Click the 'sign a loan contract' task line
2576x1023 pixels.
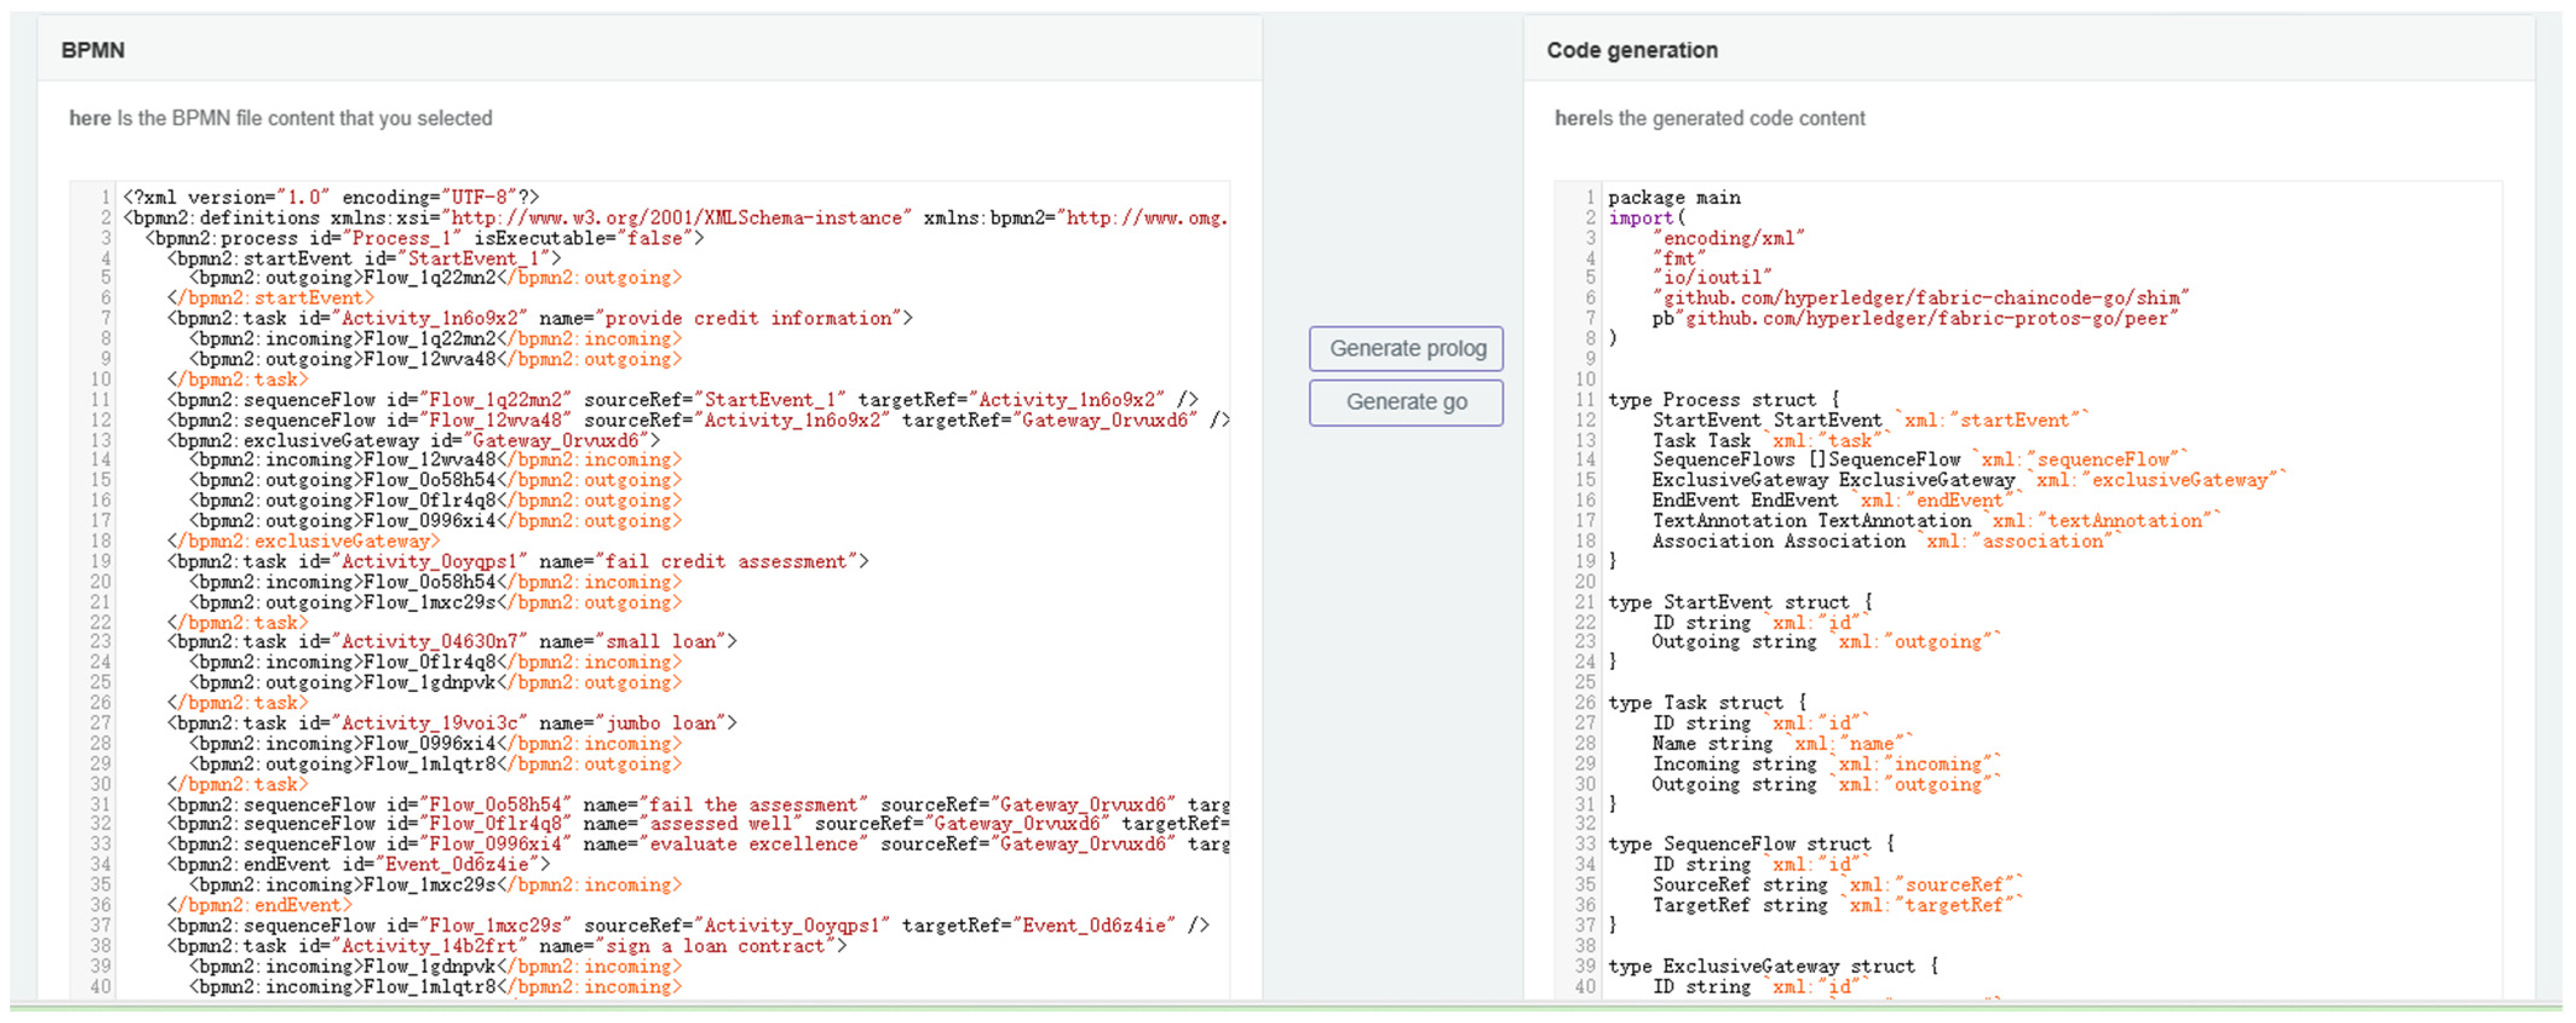(507, 945)
